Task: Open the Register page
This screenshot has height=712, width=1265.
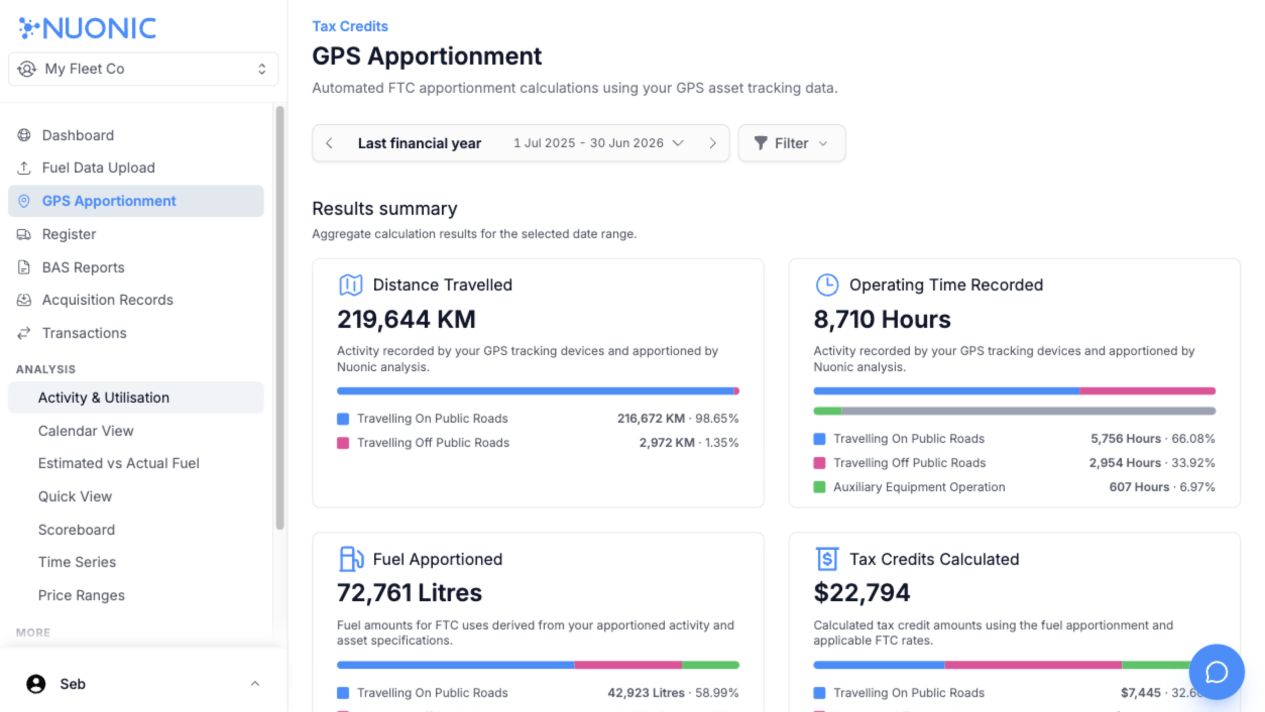Action: coord(136,234)
